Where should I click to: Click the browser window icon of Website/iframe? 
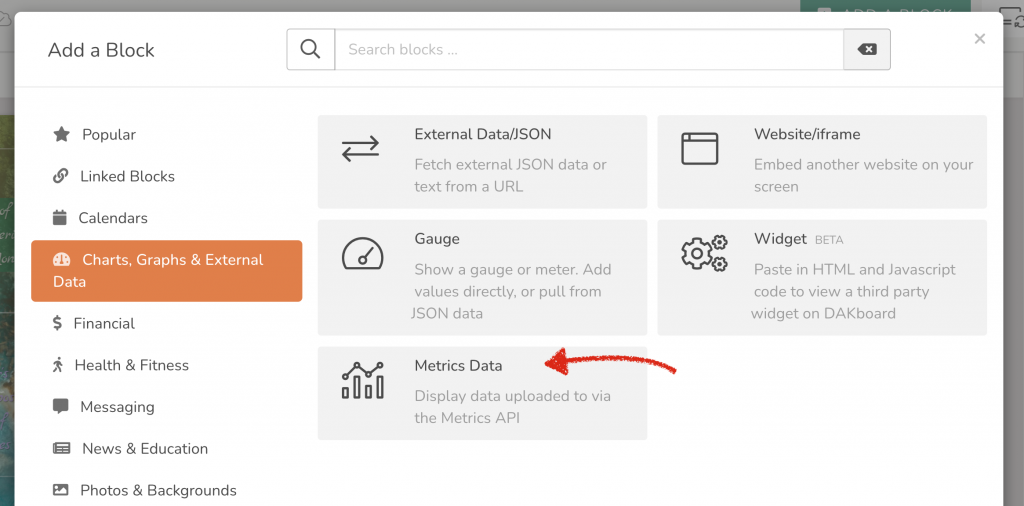(699, 149)
